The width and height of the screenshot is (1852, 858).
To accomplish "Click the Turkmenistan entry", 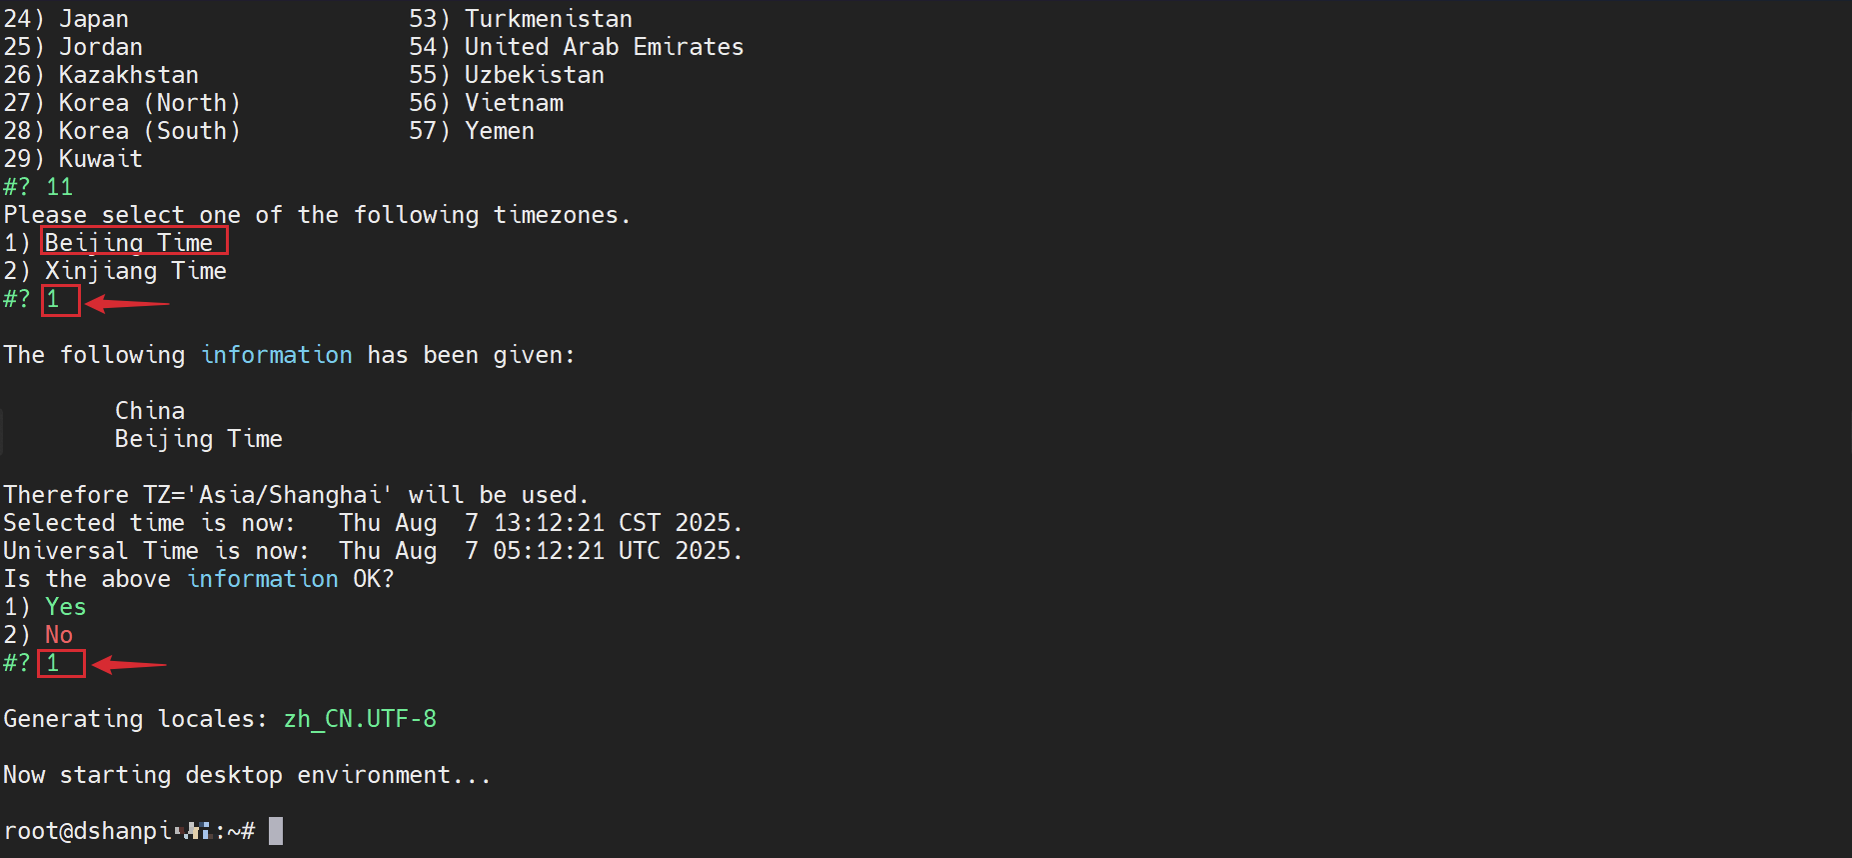I will [548, 19].
